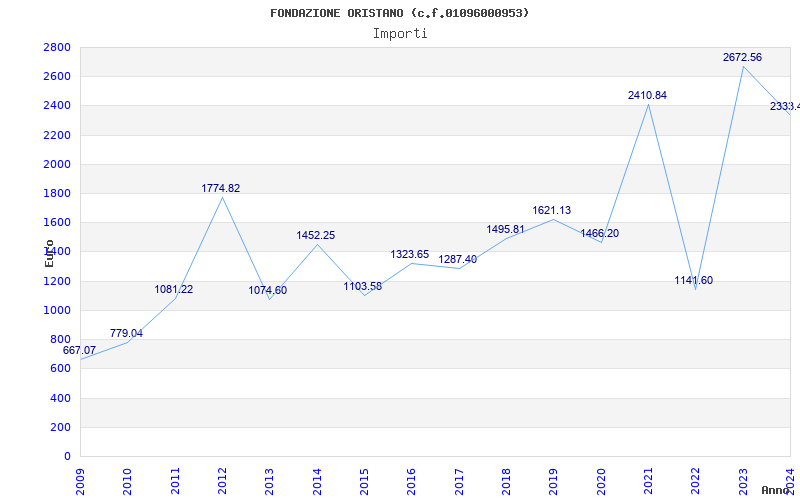800x500 pixels.
Task: Select the 2021 year axis label
Action: tap(648, 481)
